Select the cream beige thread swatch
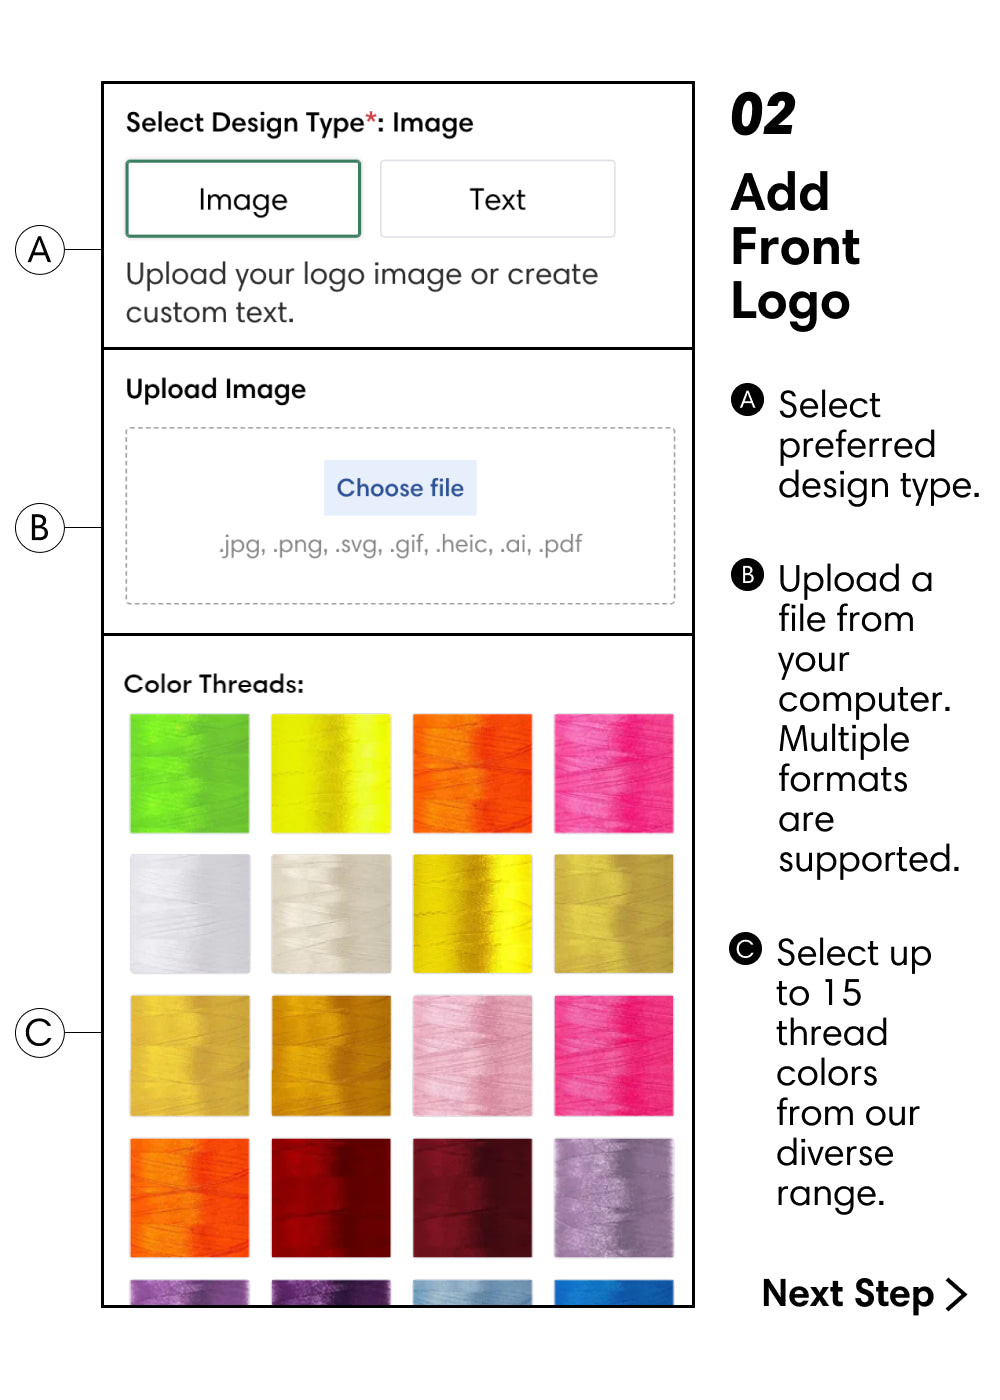 tap(331, 914)
